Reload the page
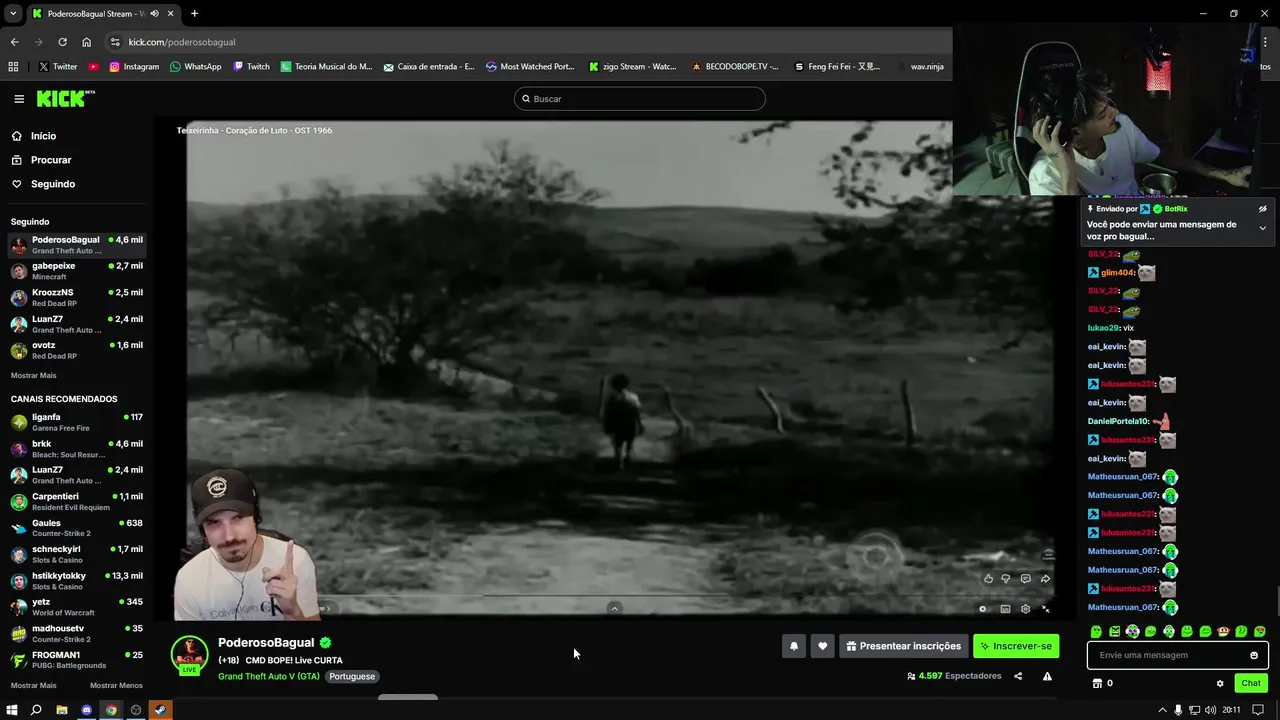Image resolution: width=1280 pixels, height=720 pixels. (62, 42)
